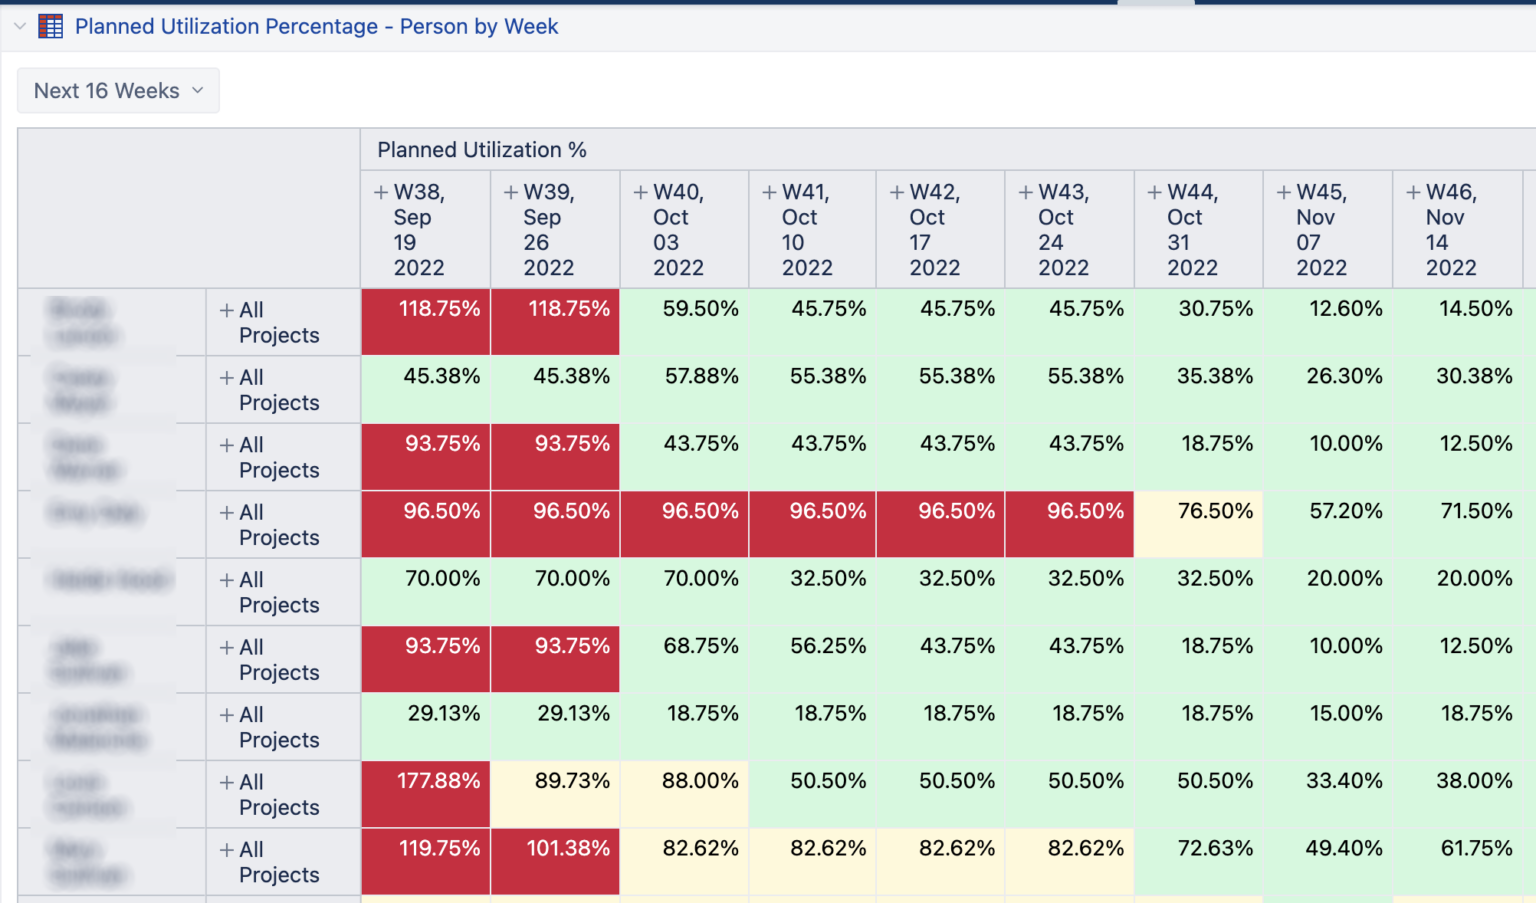Screen dimensions: 1536x903
Task: Expand the W39 Sep 26 2022 column
Action: pyautogui.click(x=509, y=191)
